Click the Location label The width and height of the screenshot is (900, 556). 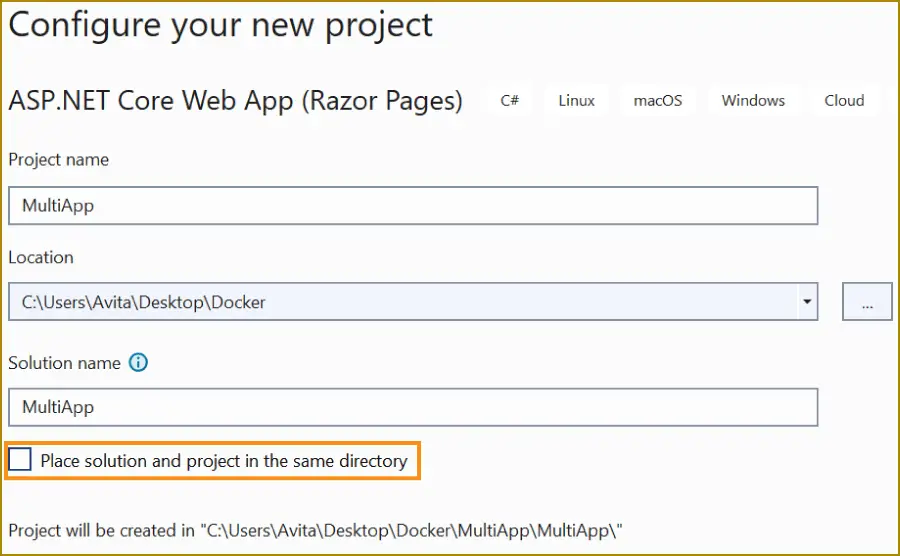(x=41, y=257)
